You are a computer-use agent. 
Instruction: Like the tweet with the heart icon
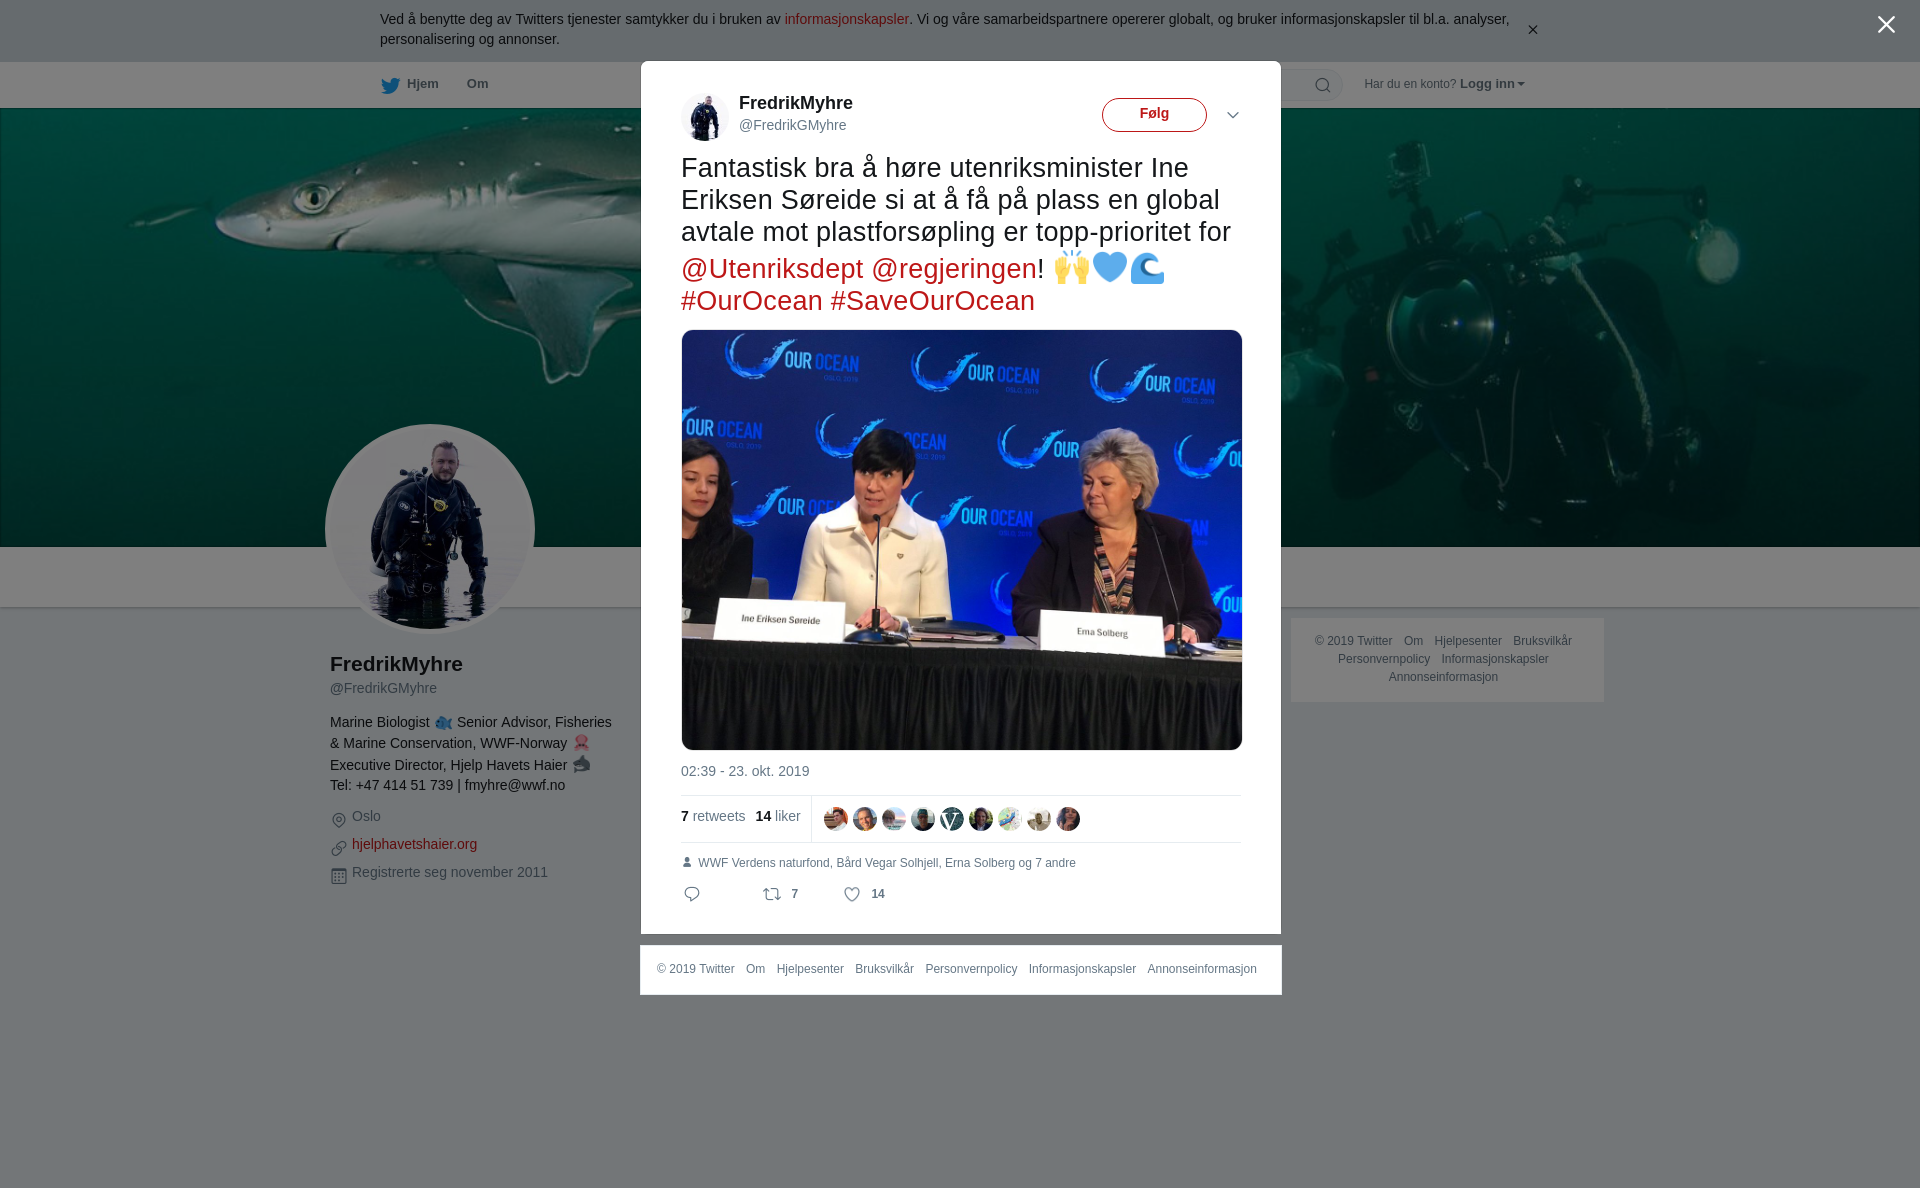coord(852,894)
